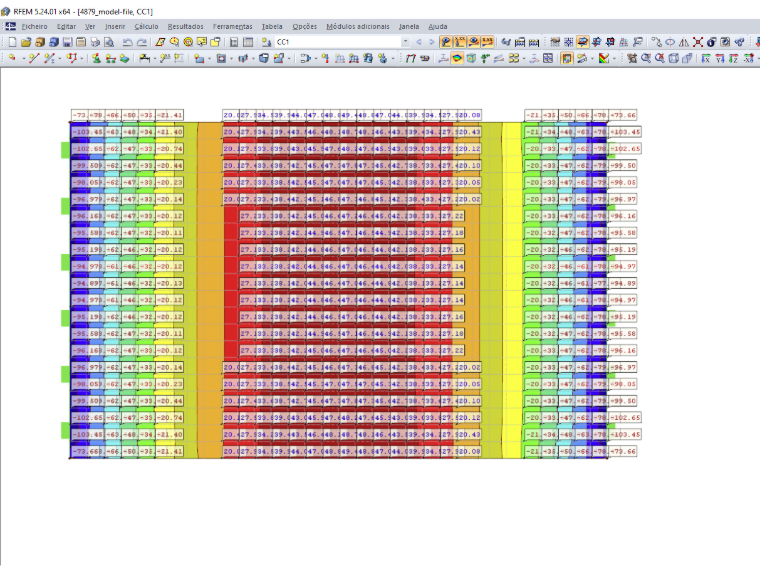Save the model with the floppy disk icon
The image size is (760, 570).
67,42
